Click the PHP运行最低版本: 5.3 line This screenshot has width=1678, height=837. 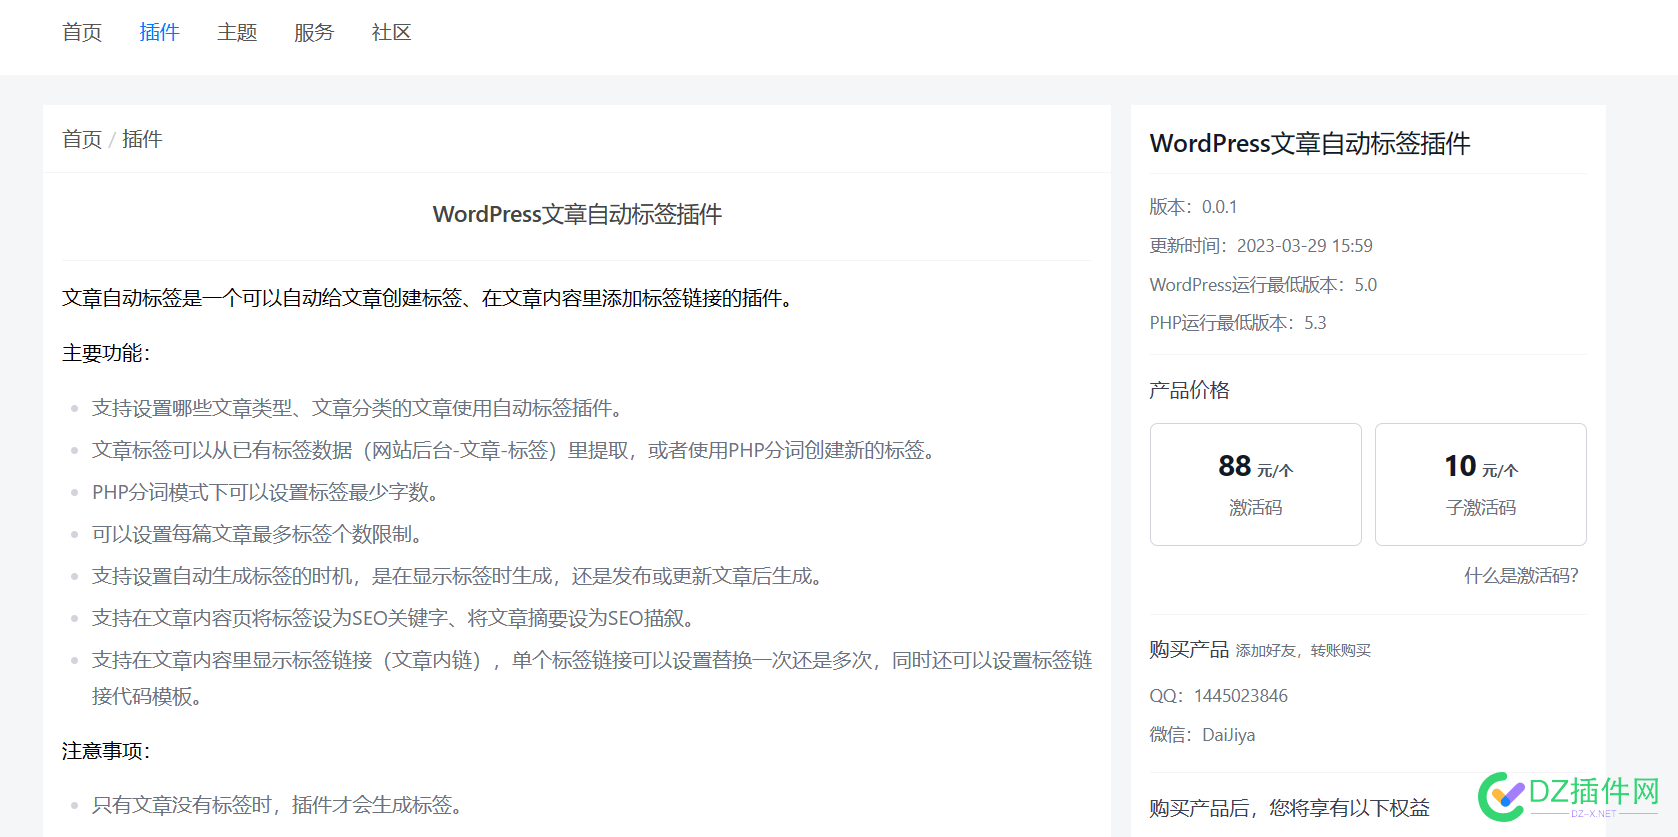(1238, 323)
